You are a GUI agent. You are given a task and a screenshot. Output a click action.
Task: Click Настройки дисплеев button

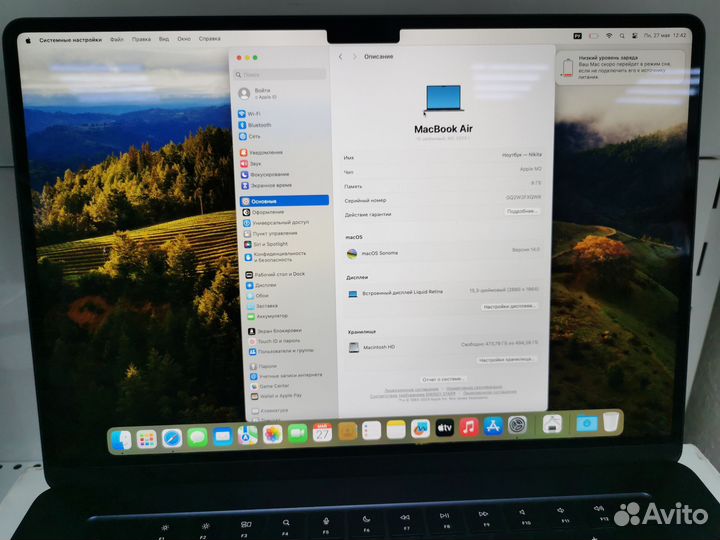coord(509,306)
